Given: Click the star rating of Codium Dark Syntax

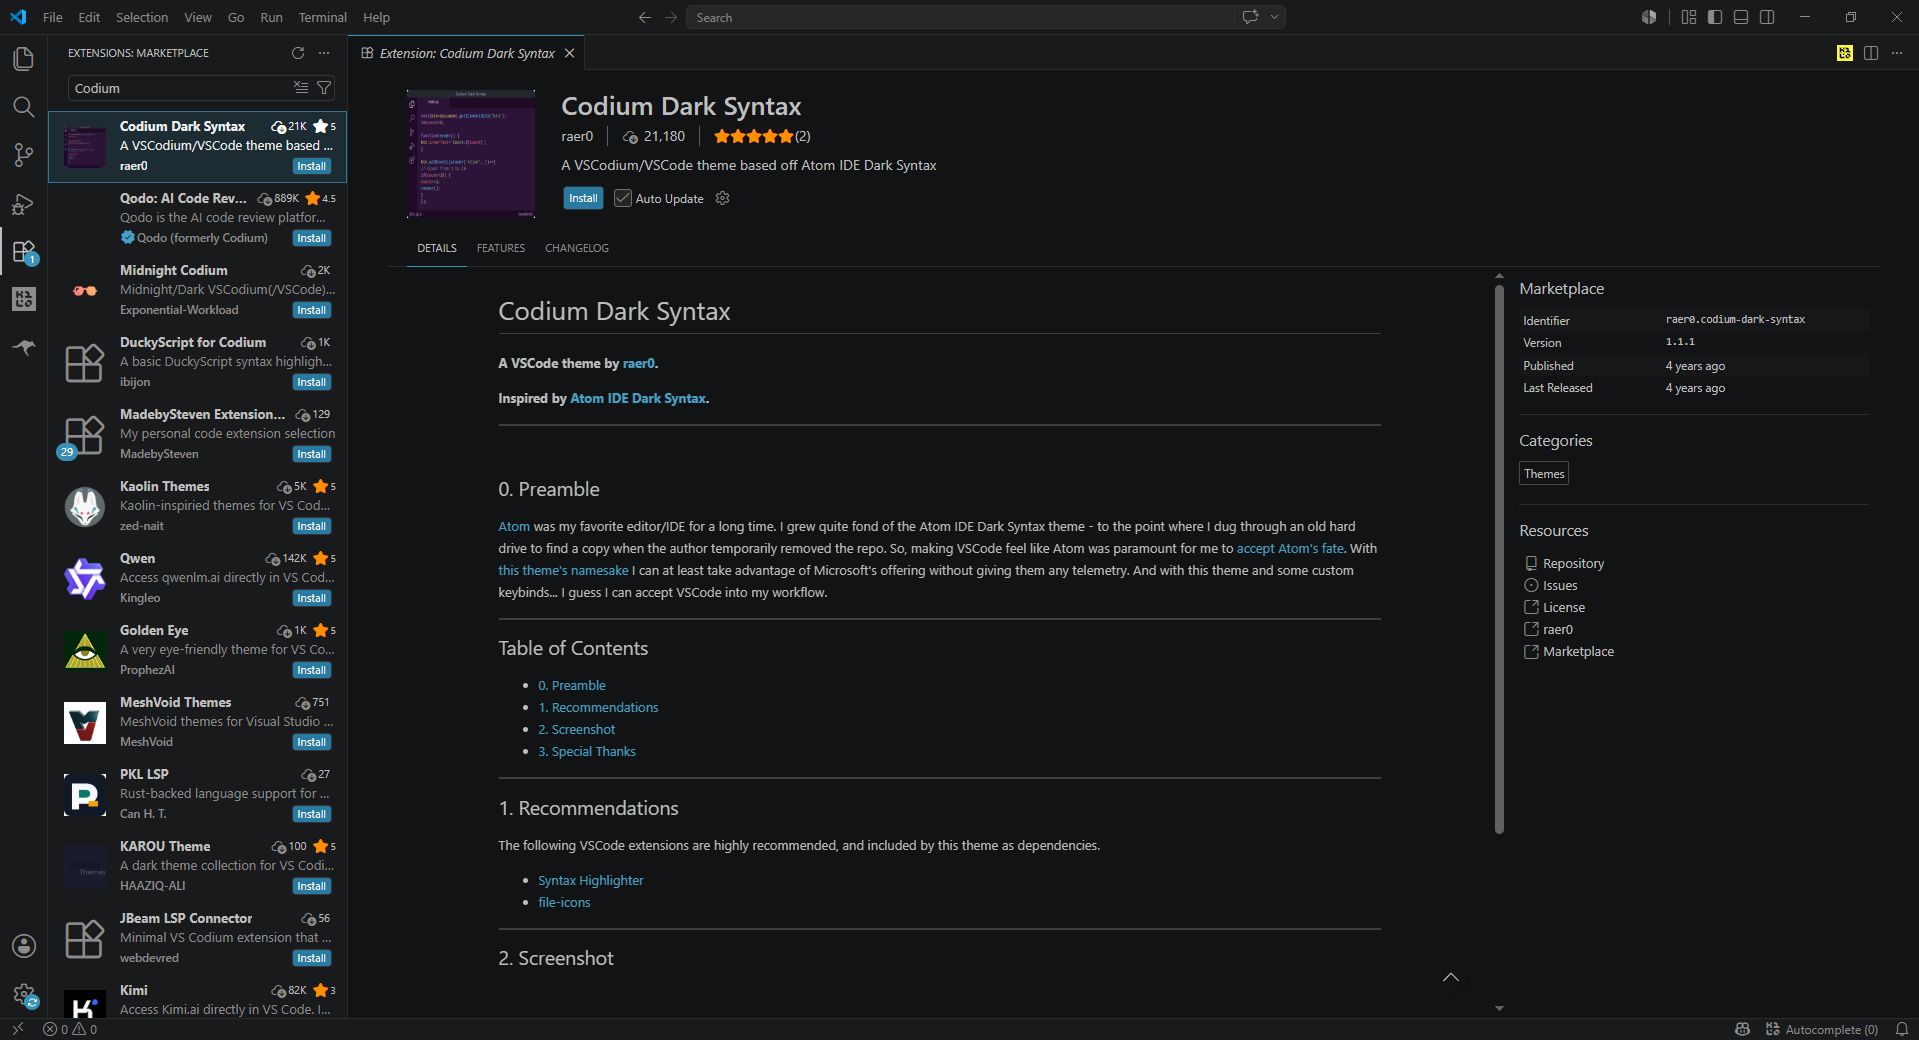Looking at the screenshot, I should [x=754, y=136].
